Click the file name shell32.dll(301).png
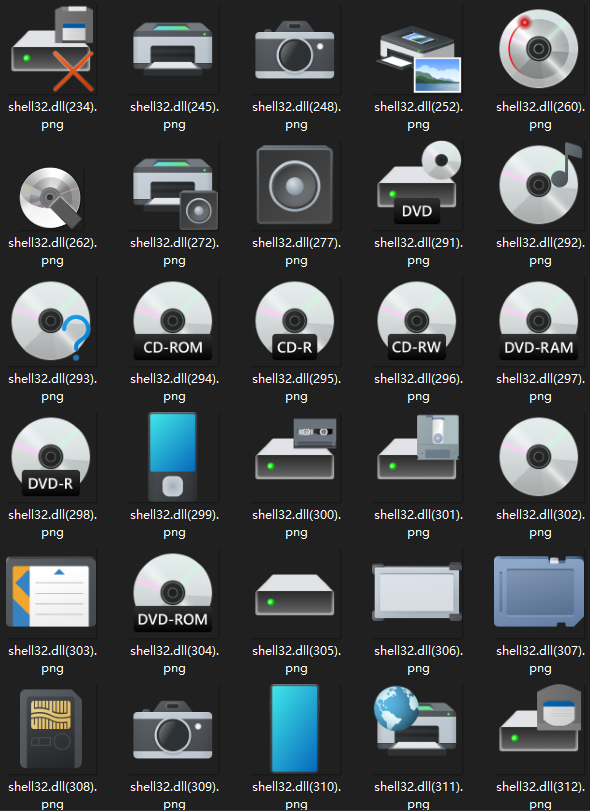 418,523
